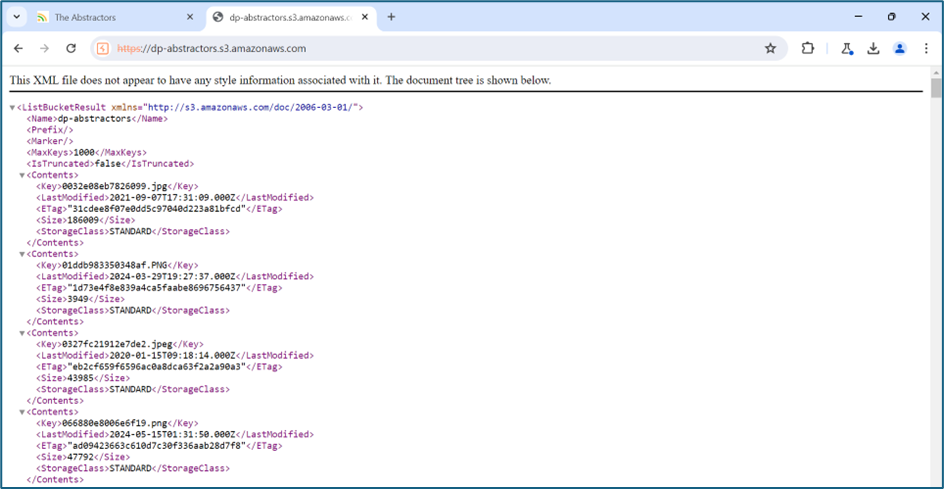Open the Extensions puzzle icon
This screenshot has height=489, width=944.
point(807,49)
